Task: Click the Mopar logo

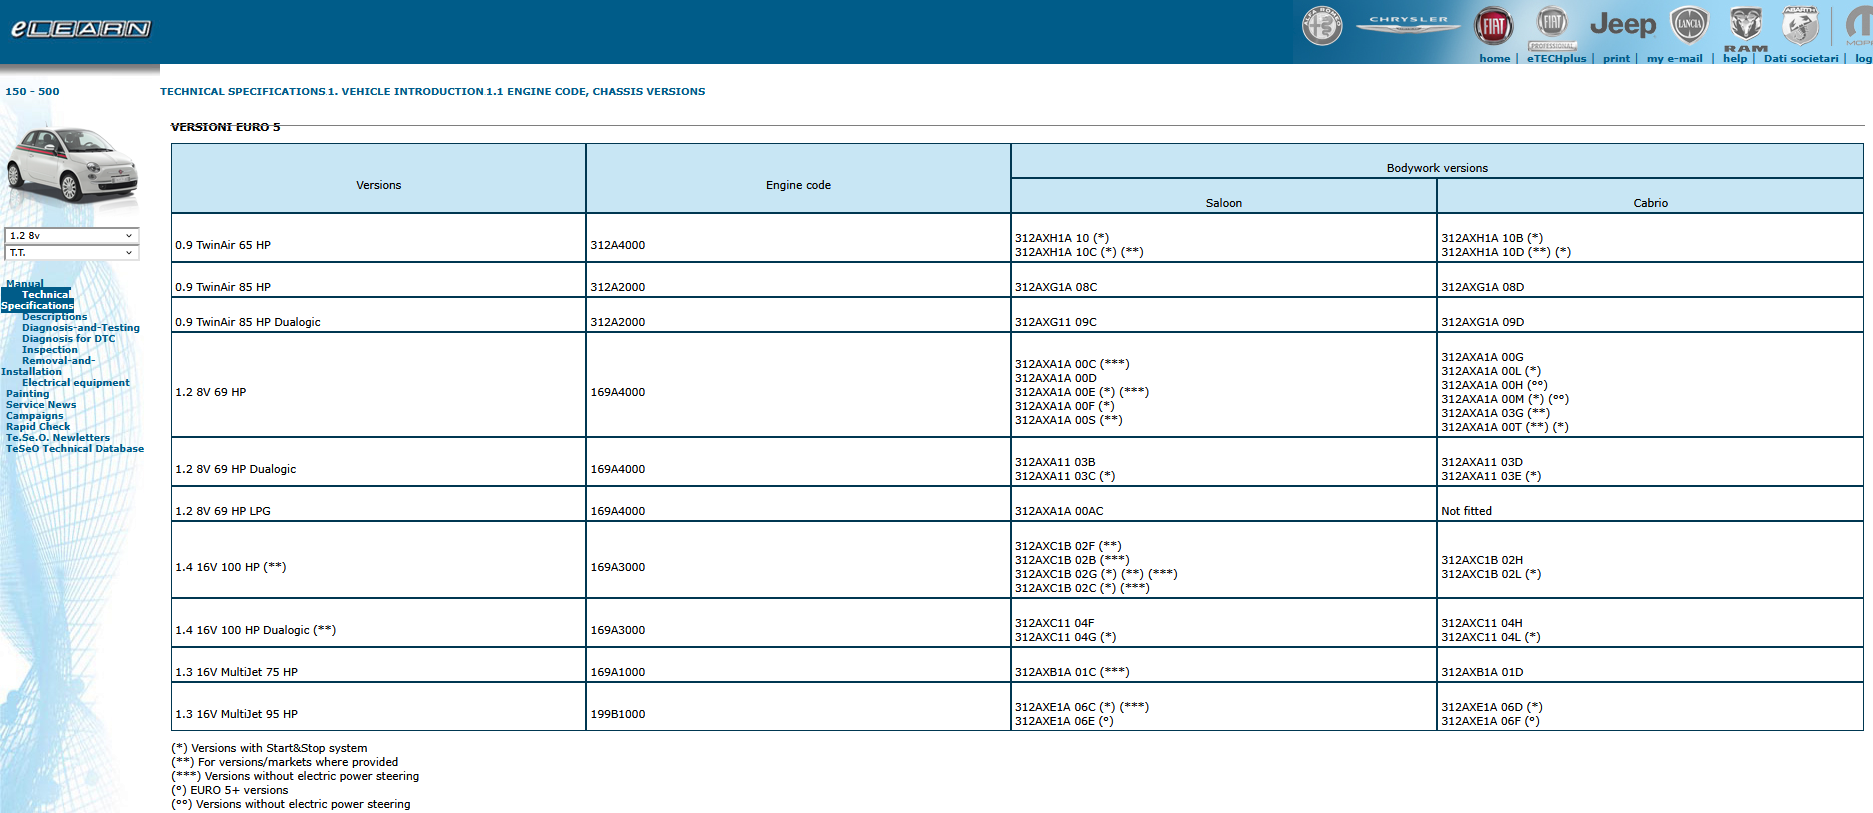Action: (1859, 25)
